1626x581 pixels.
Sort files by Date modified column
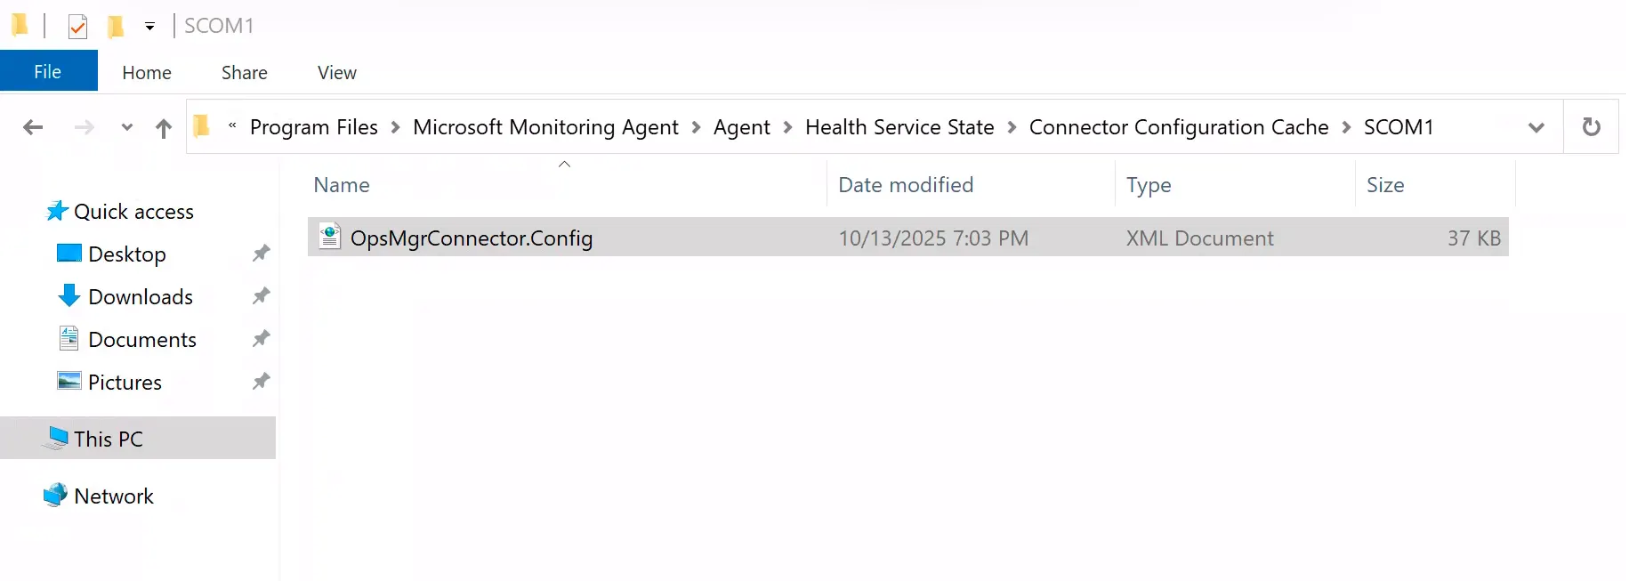click(x=905, y=185)
